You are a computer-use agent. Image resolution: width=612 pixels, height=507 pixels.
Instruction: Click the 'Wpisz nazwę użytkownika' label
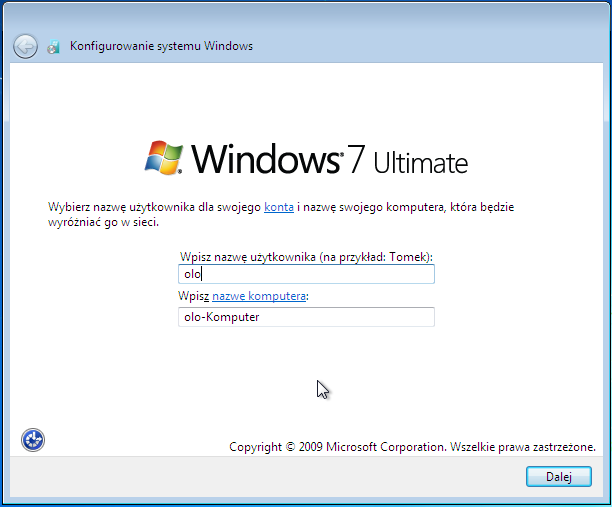point(306,257)
